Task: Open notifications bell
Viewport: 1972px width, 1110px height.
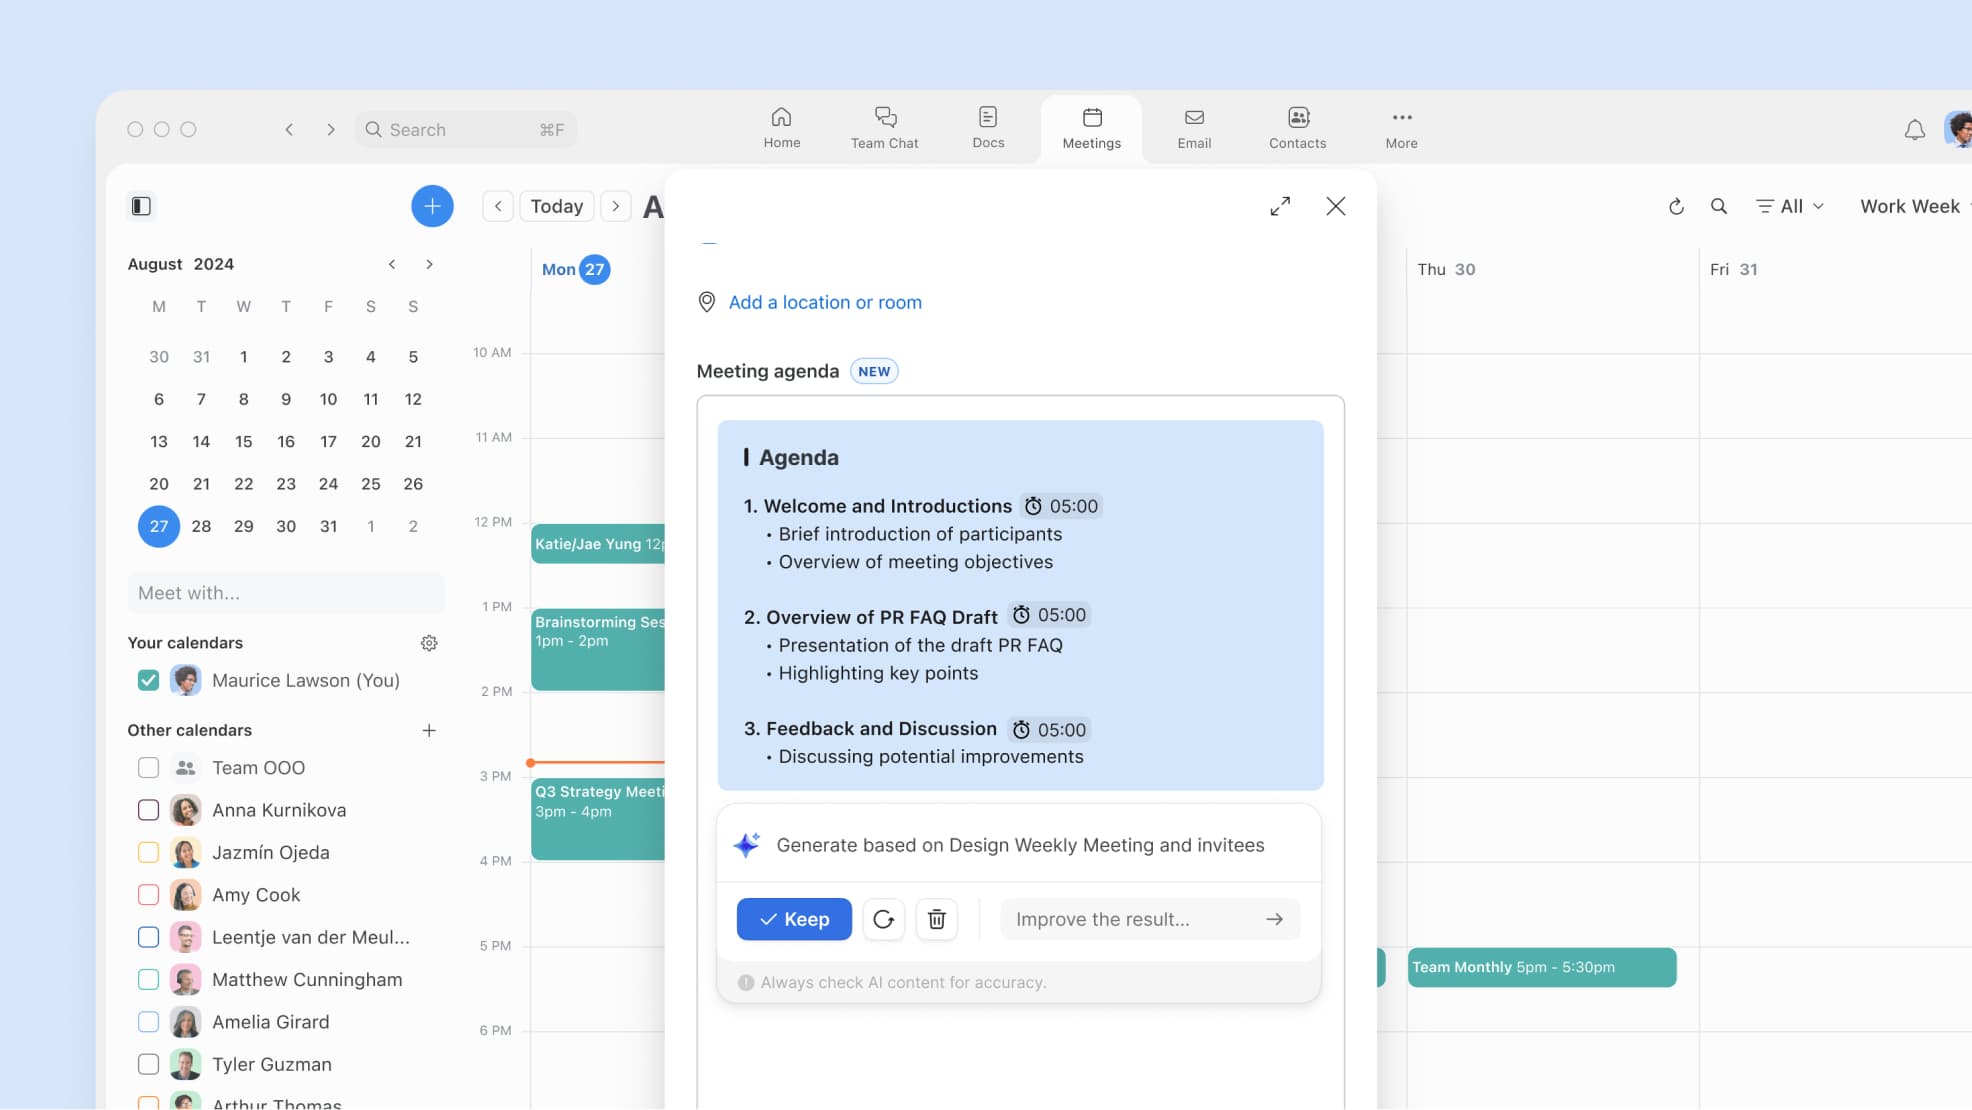Action: pyautogui.click(x=1914, y=130)
